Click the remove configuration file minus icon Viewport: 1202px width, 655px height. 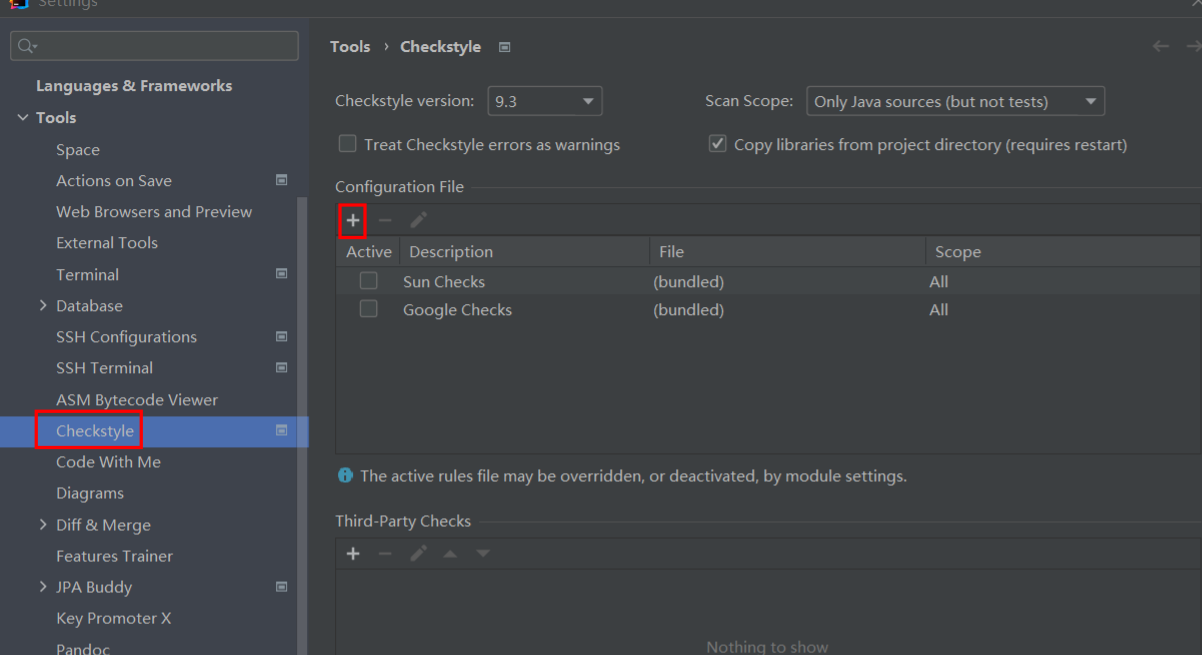click(x=385, y=220)
